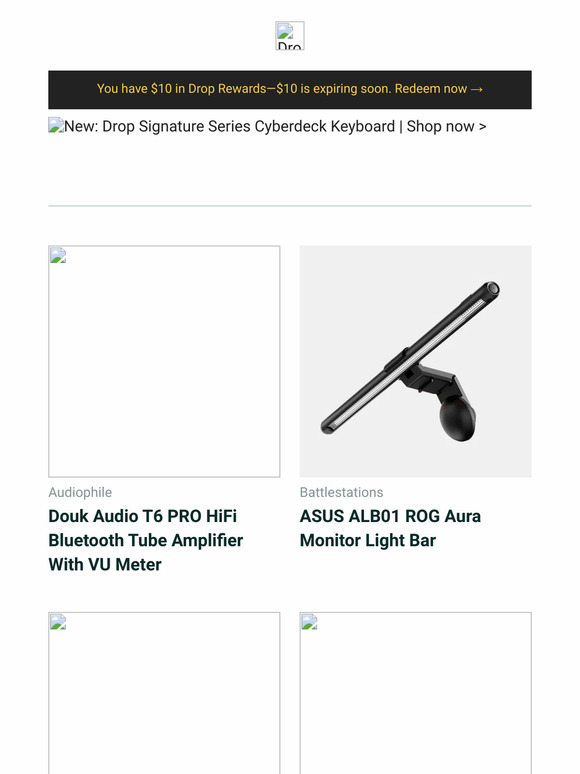Image resolution: width=580 pixels, height=774 pixels.
Task: Click the With VU Meter title line
Action: click(x=105, y=564)
